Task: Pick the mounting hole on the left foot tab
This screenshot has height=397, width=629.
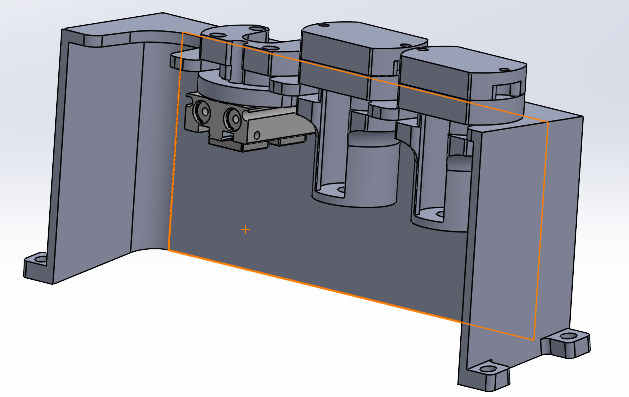Action: pyautogui.click(x=41, y=260)
